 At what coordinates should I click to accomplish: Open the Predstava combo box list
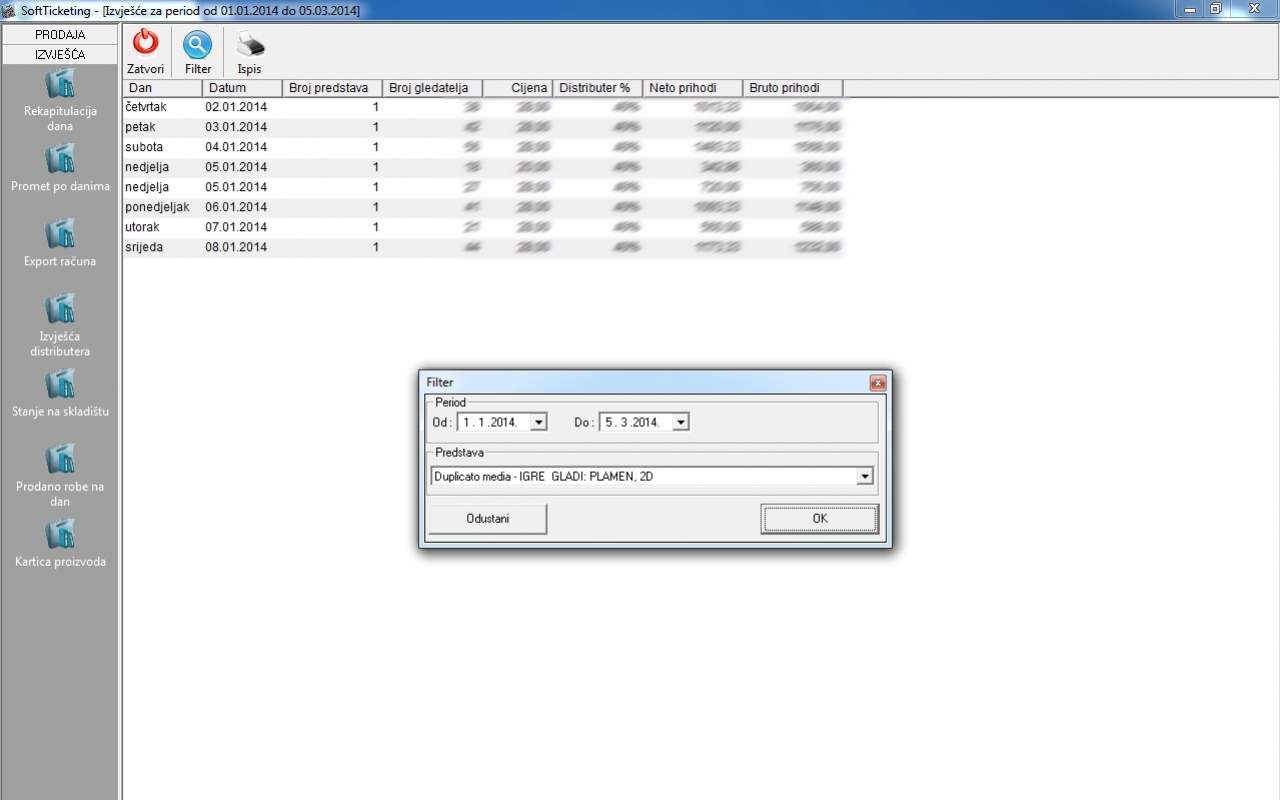click(x=865, y=477)
